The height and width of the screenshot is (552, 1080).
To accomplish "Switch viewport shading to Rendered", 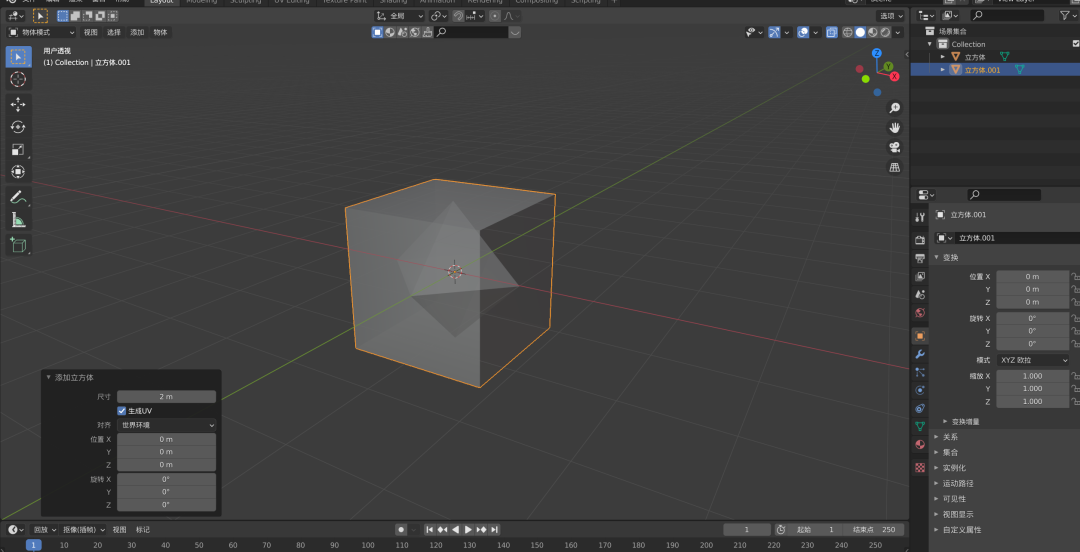I will pos(885,32).
